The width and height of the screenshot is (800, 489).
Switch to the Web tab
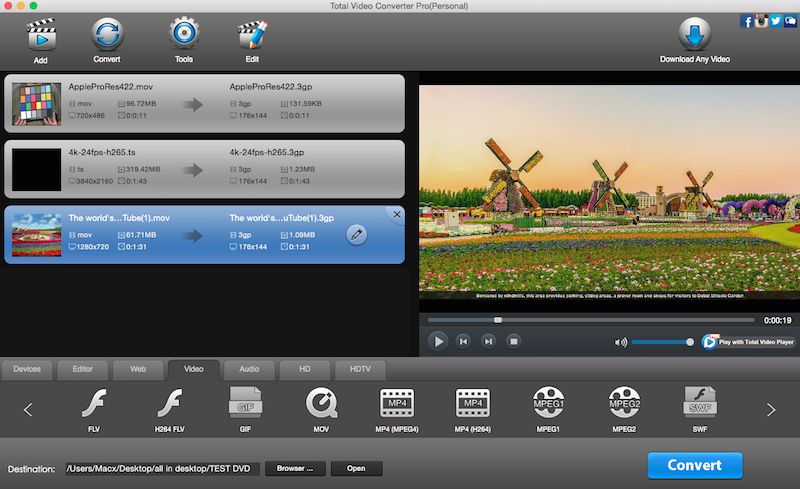point(138,370)
